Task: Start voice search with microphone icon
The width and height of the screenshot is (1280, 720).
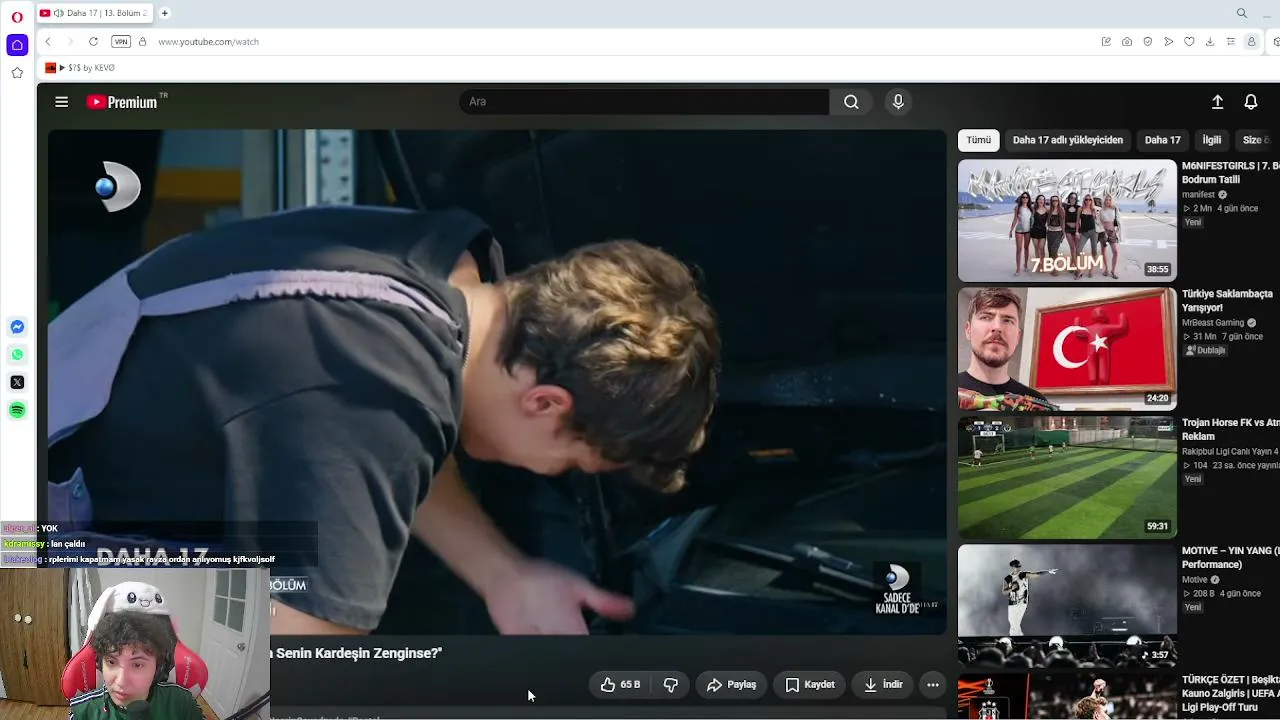Action: point(898,102)
